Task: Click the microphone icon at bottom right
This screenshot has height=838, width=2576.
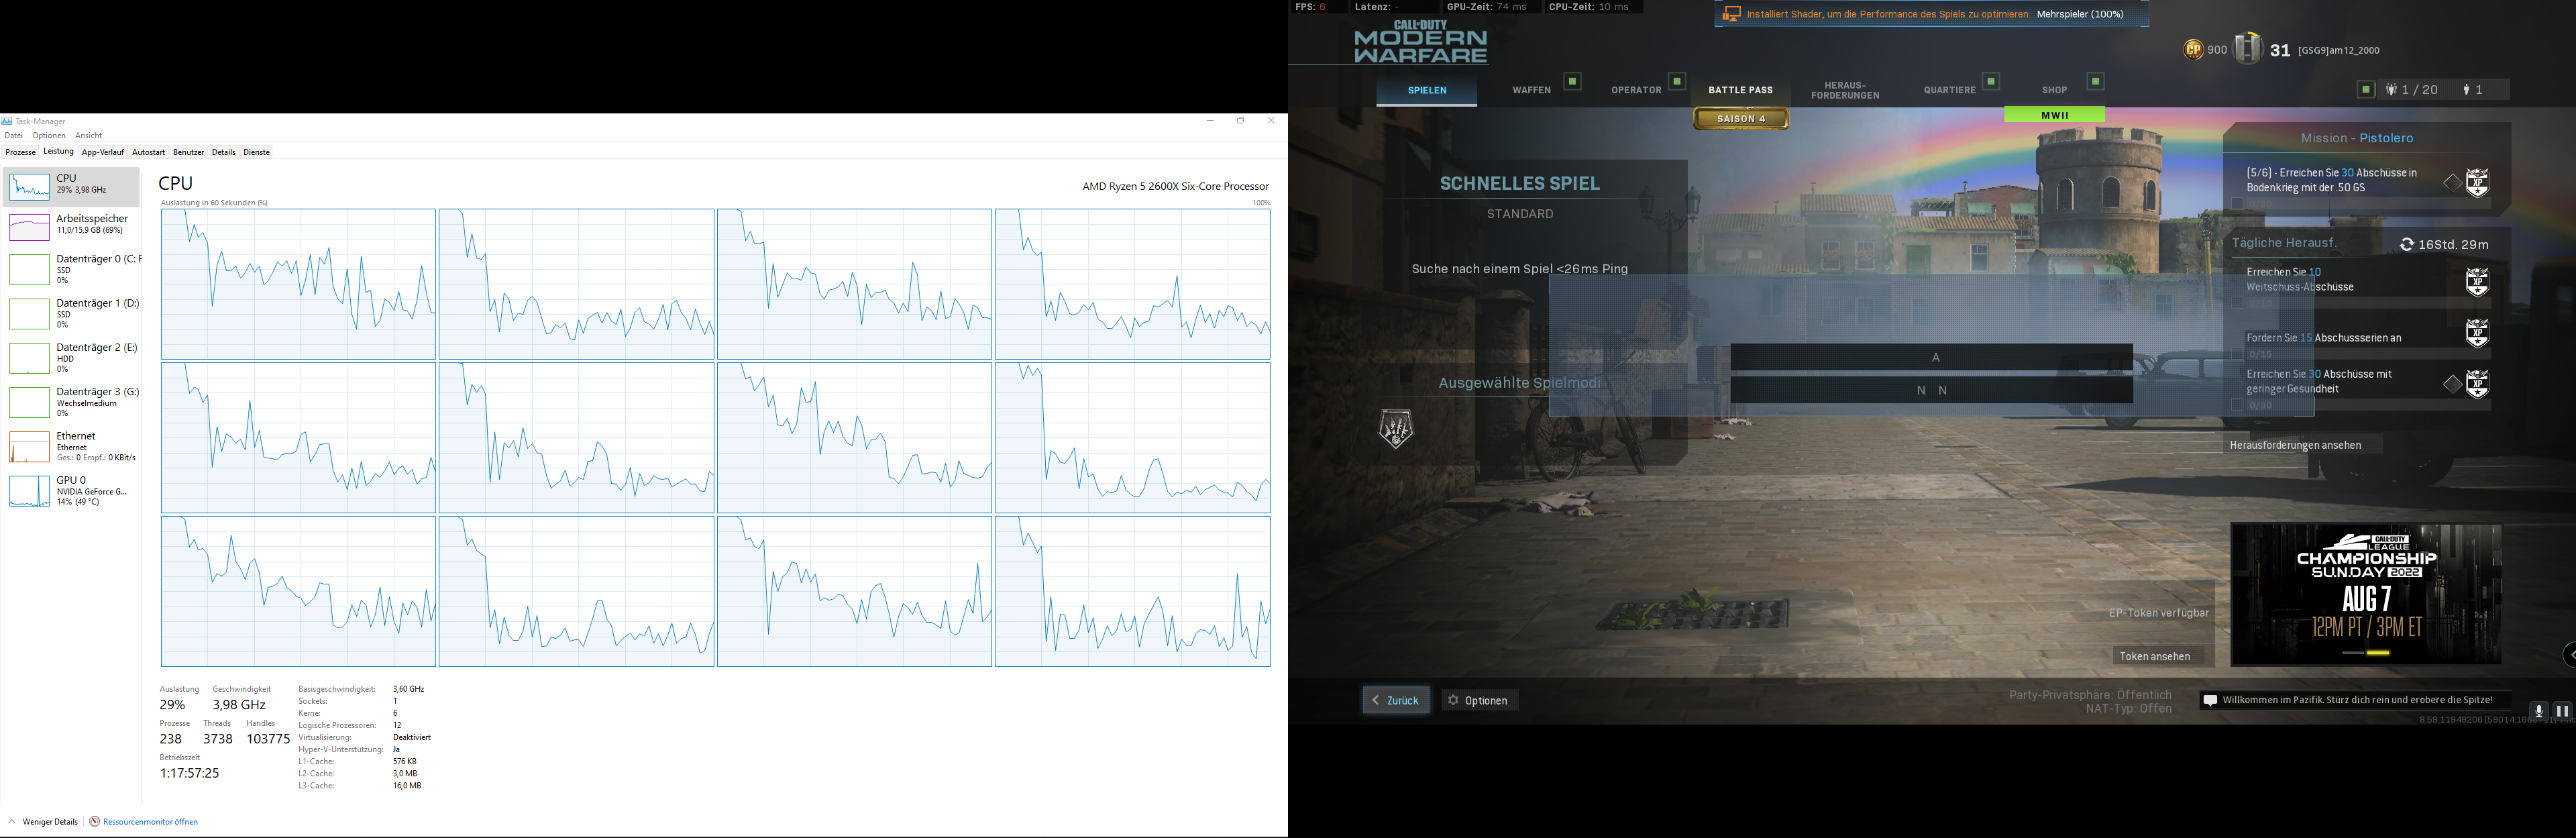Action: pos(2538,710)
